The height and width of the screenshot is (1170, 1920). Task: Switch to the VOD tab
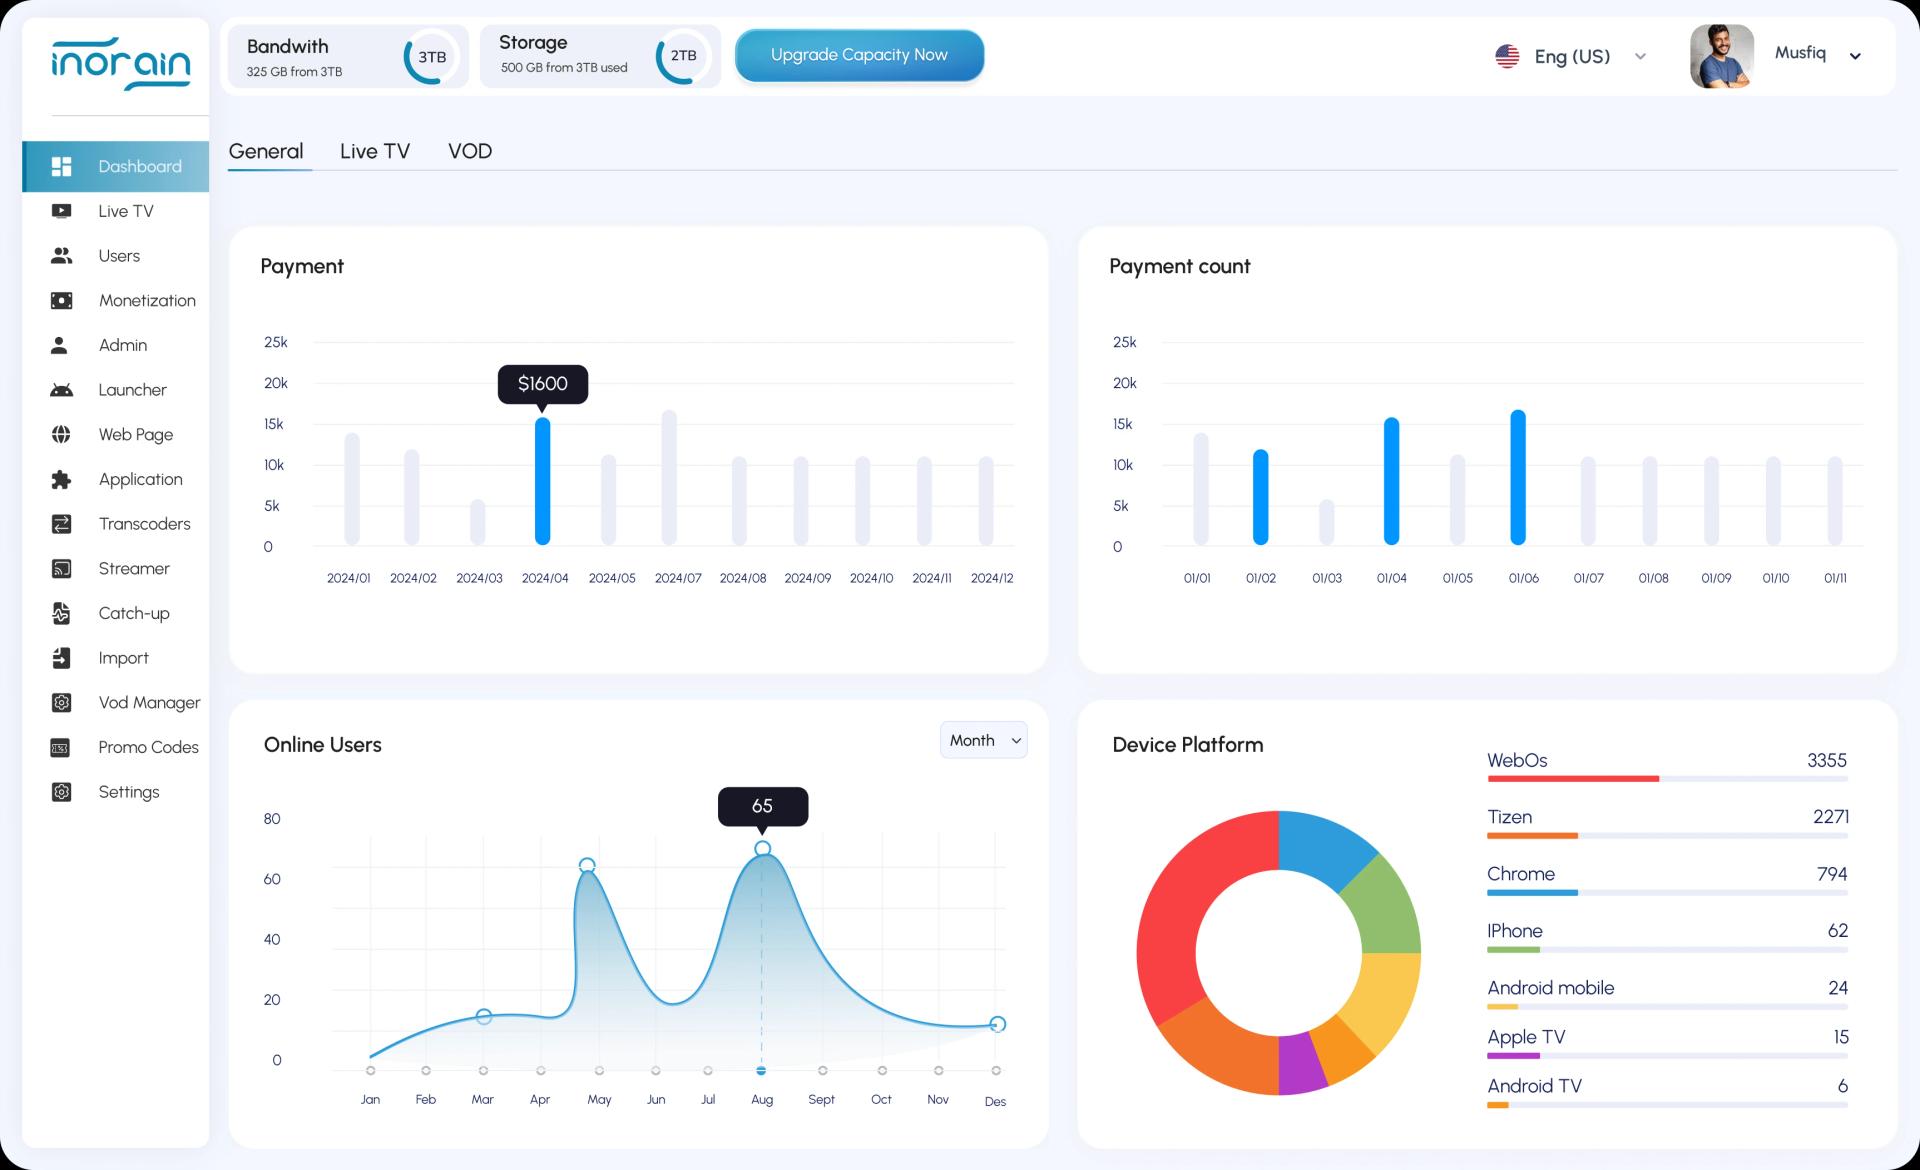(469, 151)
